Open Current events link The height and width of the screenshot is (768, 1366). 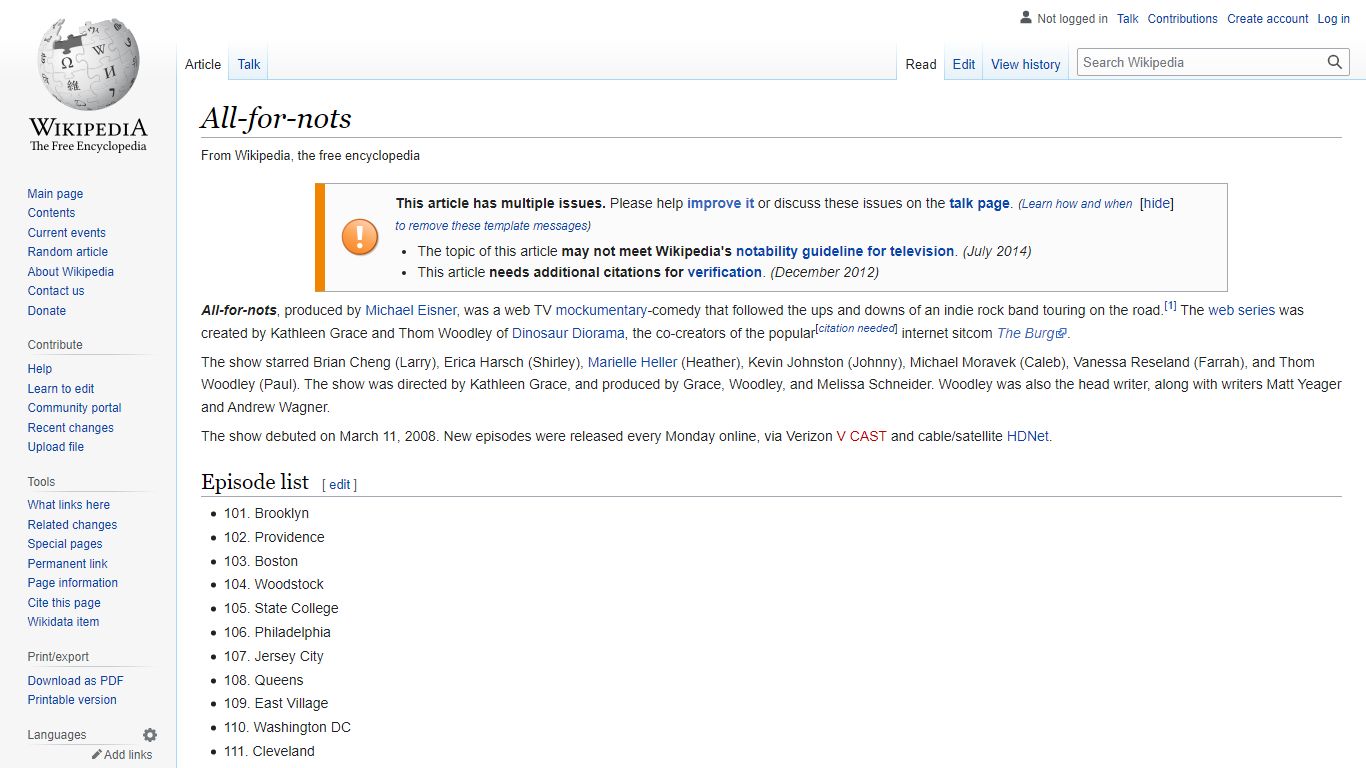click(66, 233)
